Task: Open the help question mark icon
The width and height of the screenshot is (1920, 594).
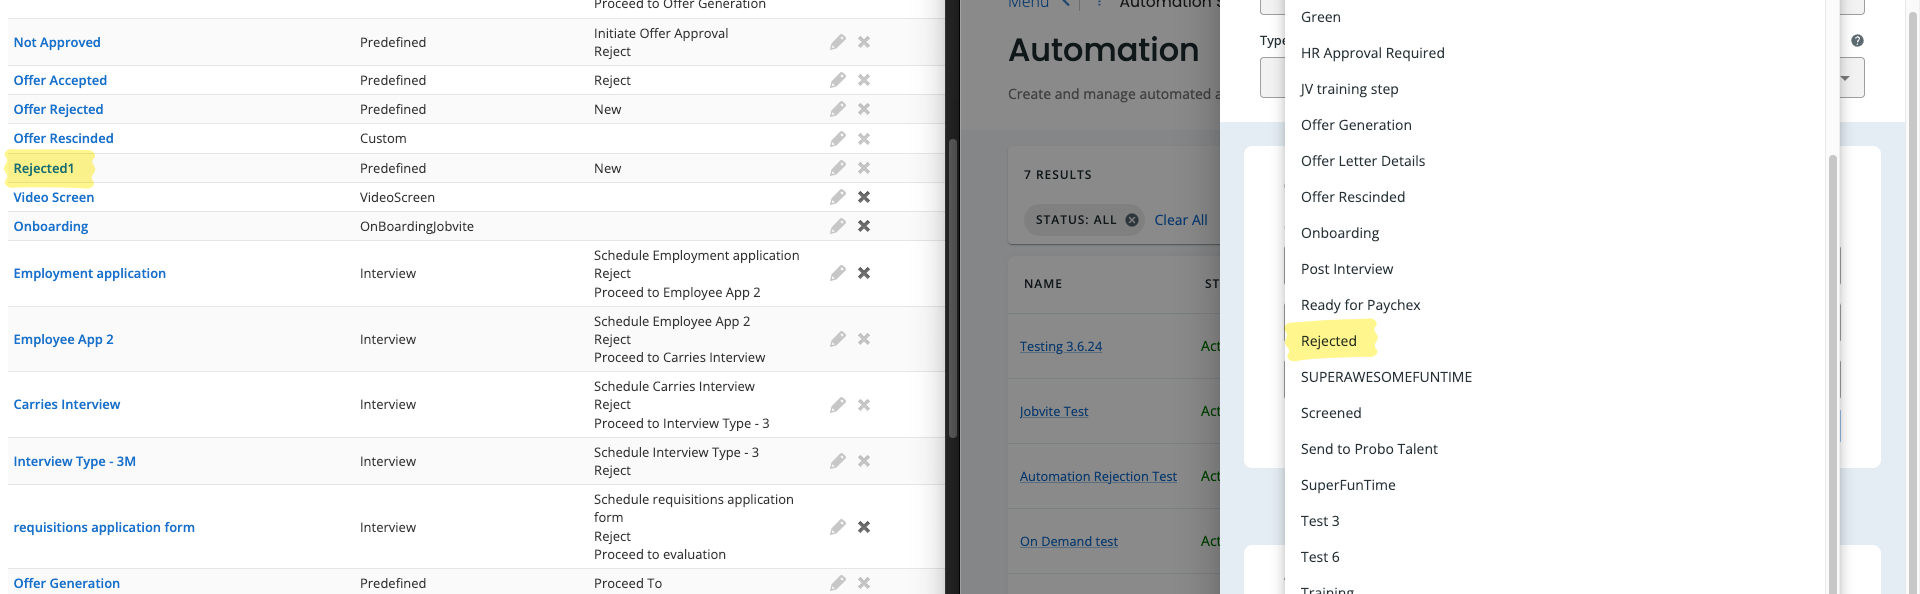Action: [x=1857, y=41]
